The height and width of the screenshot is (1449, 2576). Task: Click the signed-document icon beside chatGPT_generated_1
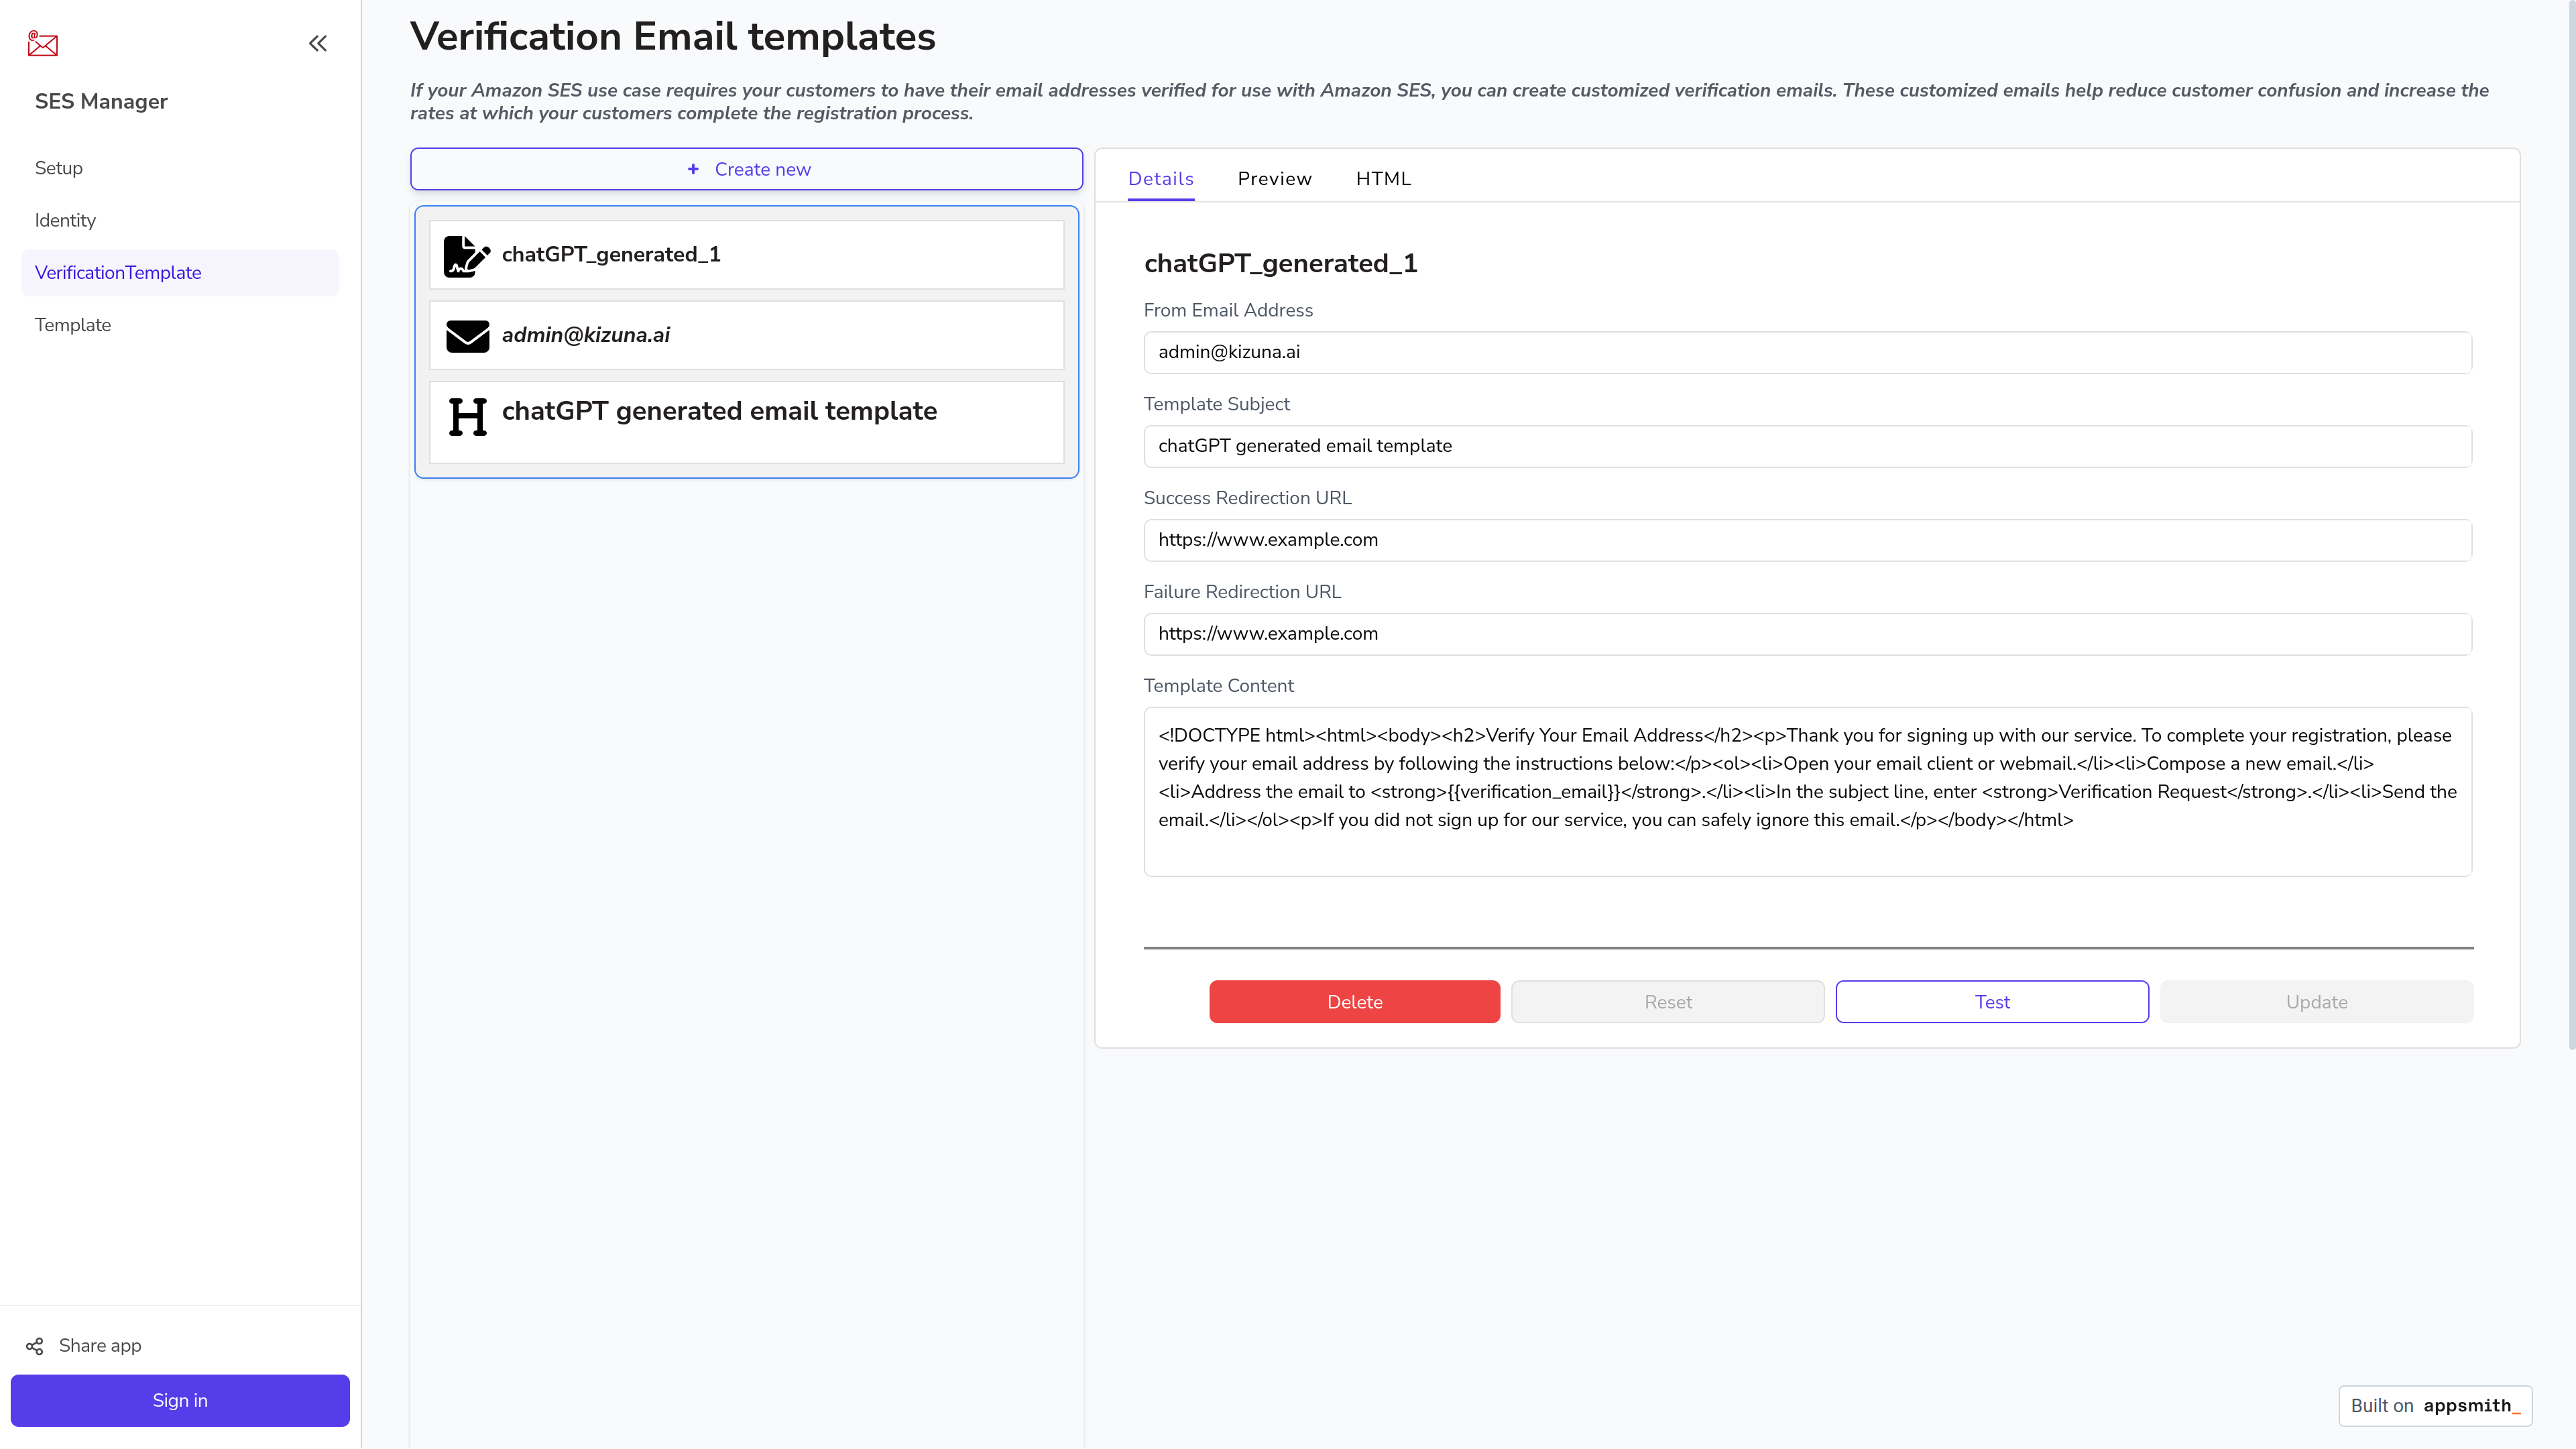coord(467,256)
